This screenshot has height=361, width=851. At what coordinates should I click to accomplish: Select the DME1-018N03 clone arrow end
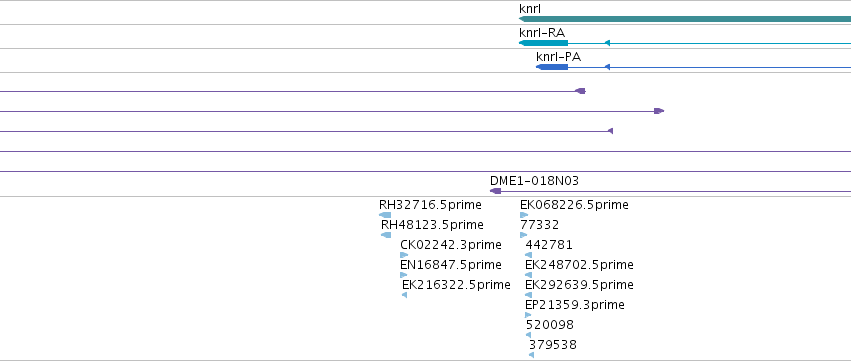[x=495, y=191]
